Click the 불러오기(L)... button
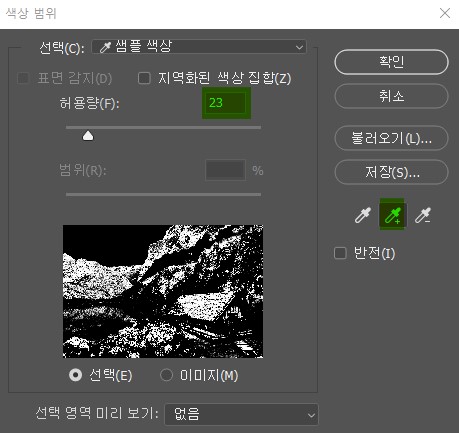Screen dimensions: 459x433 pyautogui.click(x=391, y=138)
